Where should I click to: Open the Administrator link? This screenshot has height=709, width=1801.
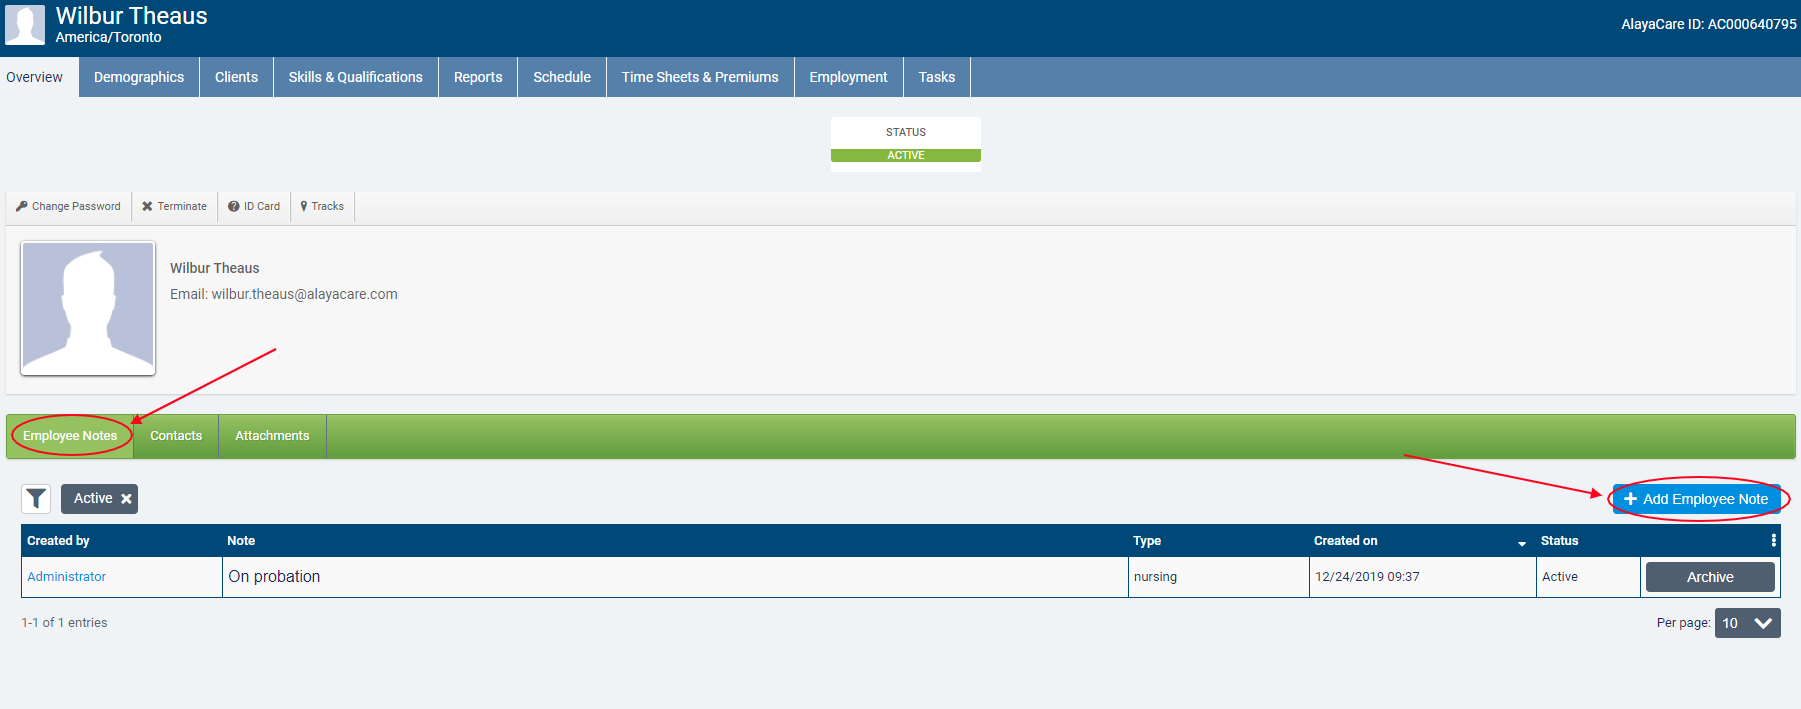point(66,577)
